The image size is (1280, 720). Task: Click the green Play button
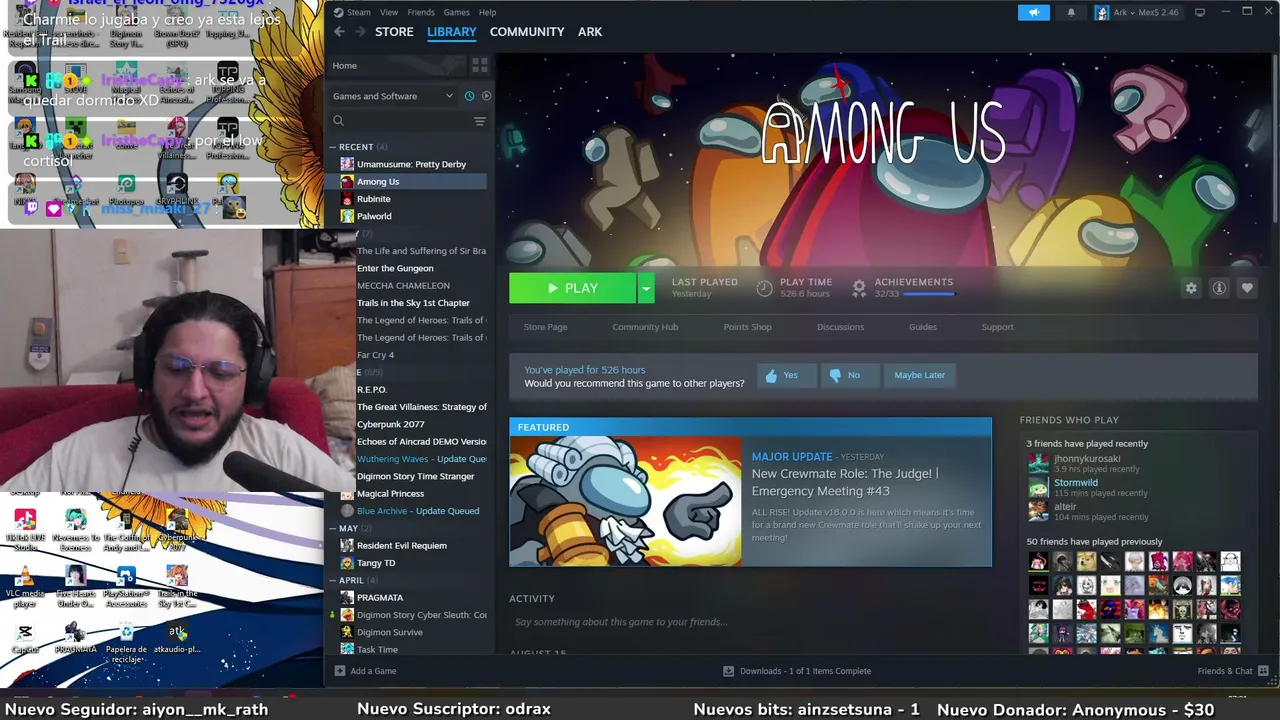(x=573, y=288)
